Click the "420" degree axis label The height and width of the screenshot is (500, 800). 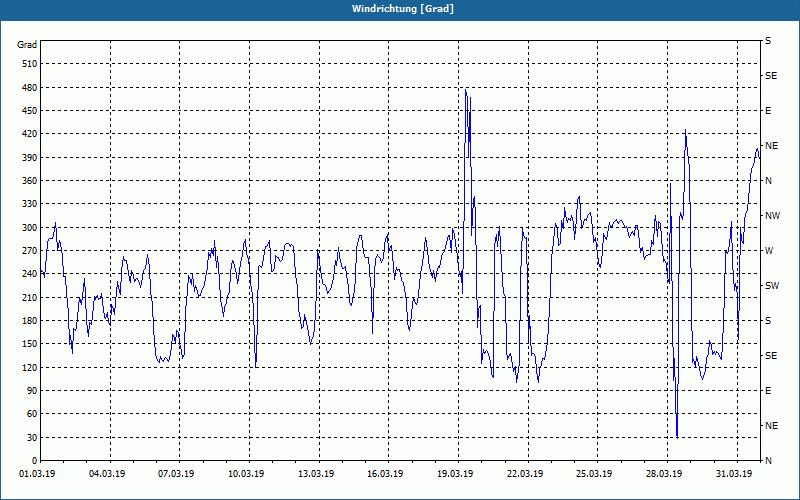pos(30,134)
